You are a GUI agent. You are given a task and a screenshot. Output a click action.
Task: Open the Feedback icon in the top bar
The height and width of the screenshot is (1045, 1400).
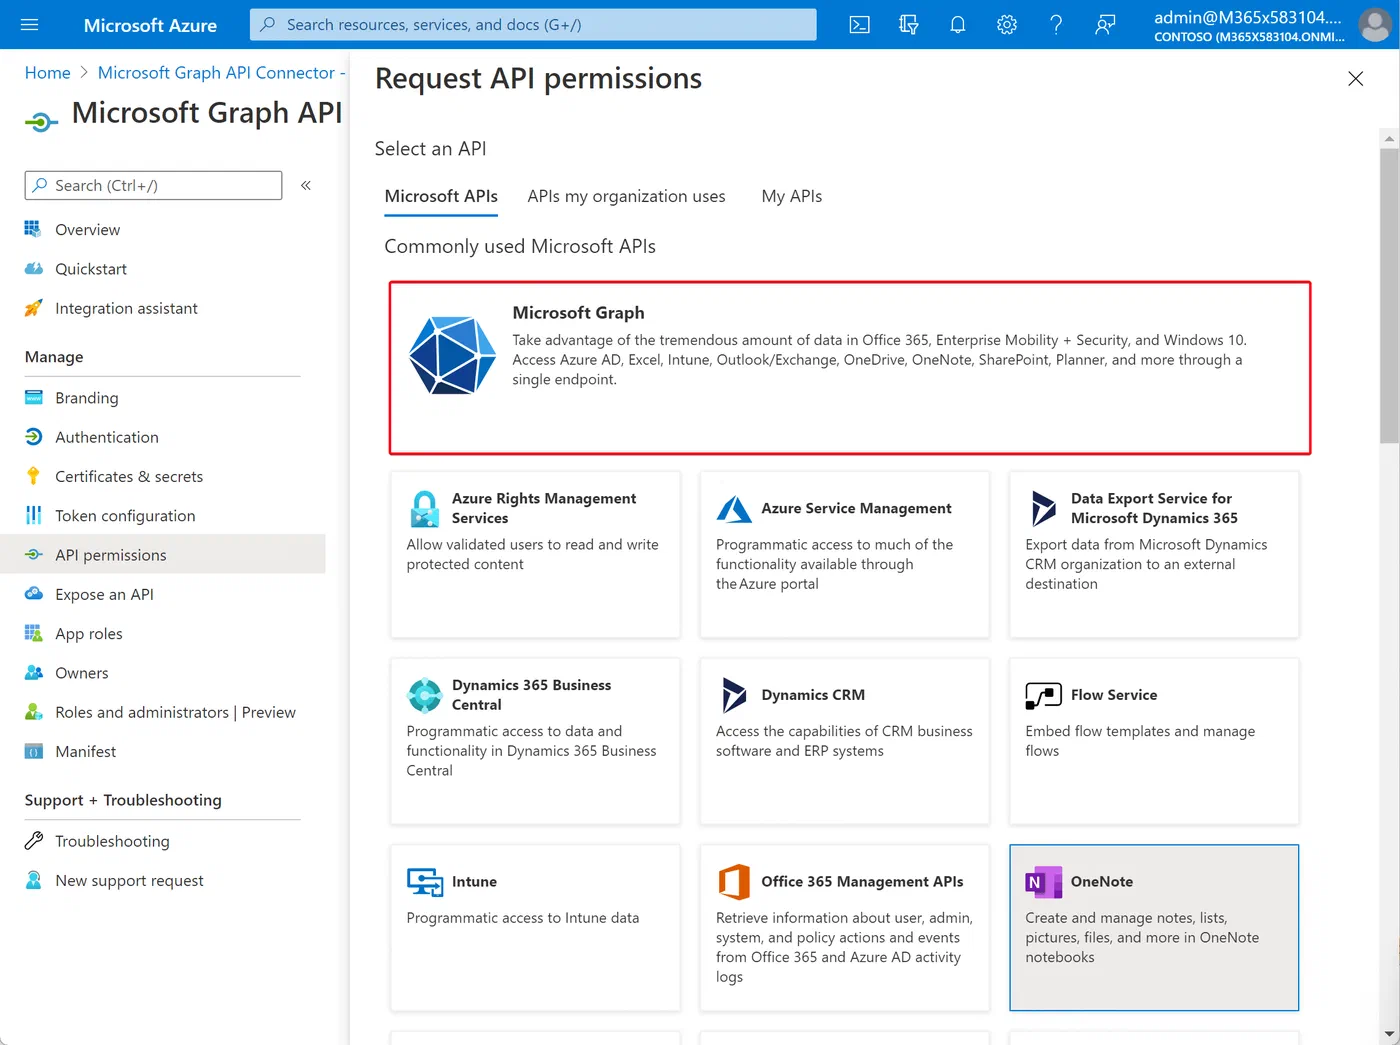1105,25
